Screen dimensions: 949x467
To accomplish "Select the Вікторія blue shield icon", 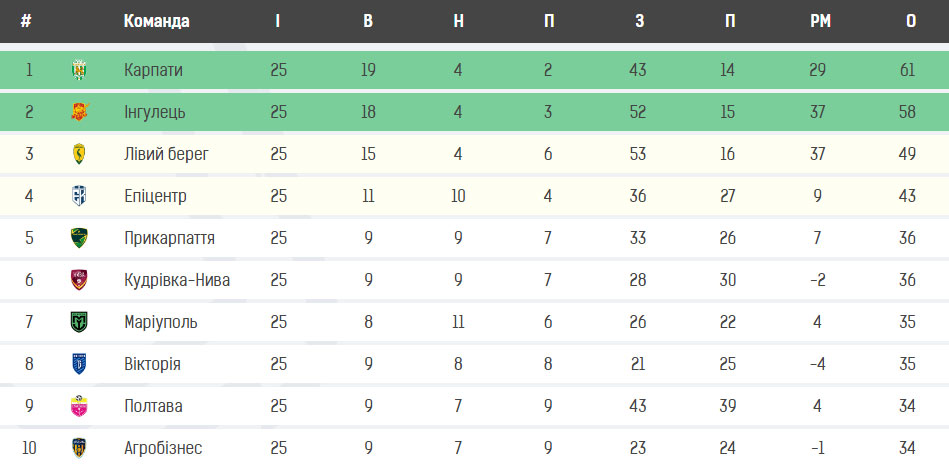I will 79,364.
